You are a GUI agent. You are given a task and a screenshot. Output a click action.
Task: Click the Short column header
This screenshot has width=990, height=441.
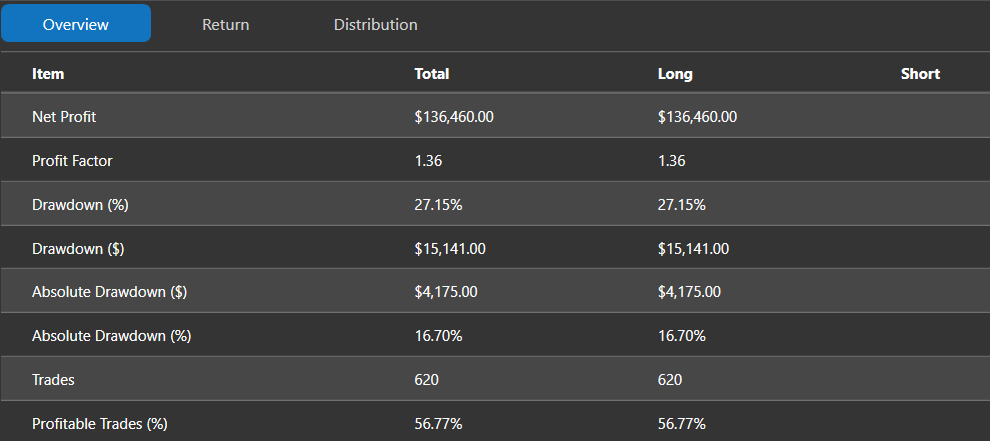[920, 74]
